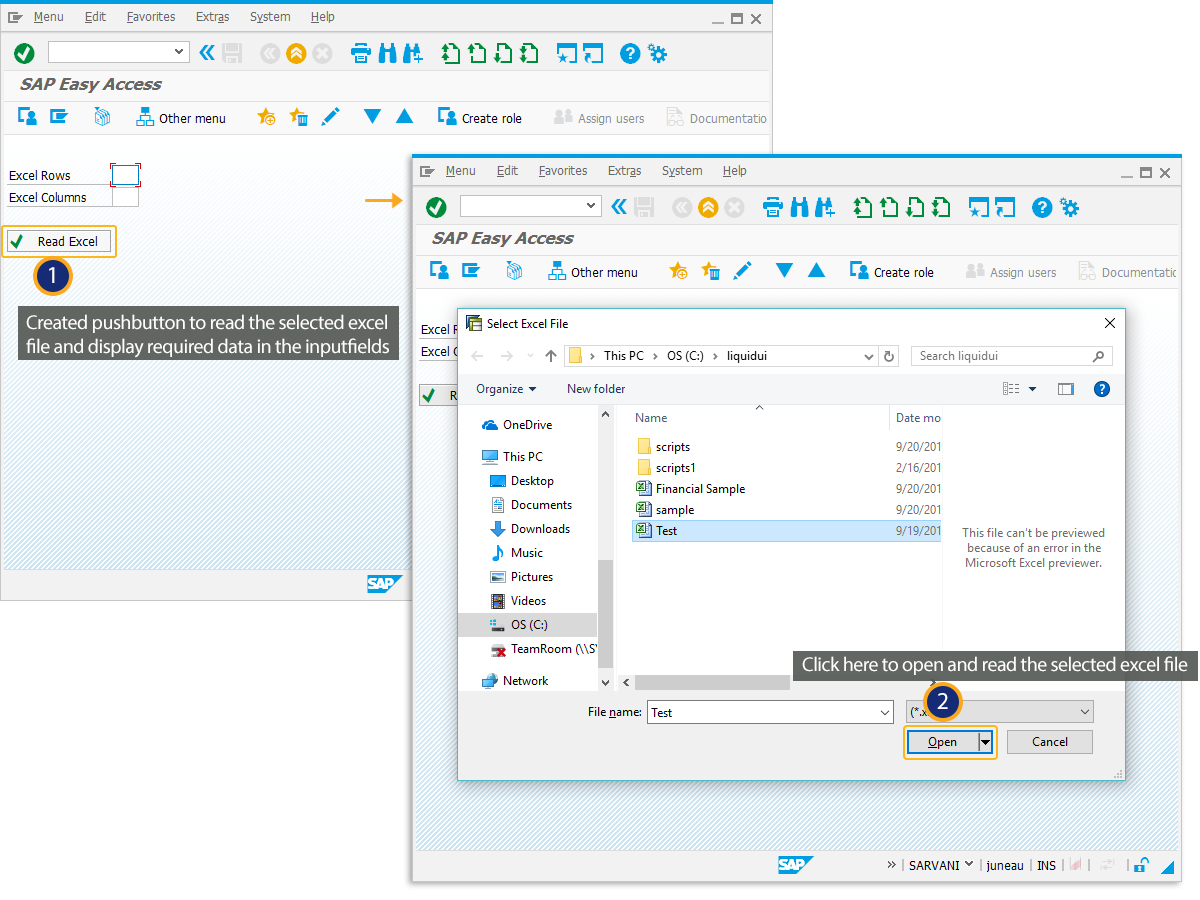
Task: Click the Up folder arrow in the file dialog
Action: pyautogui.click(x=551, y=356)
